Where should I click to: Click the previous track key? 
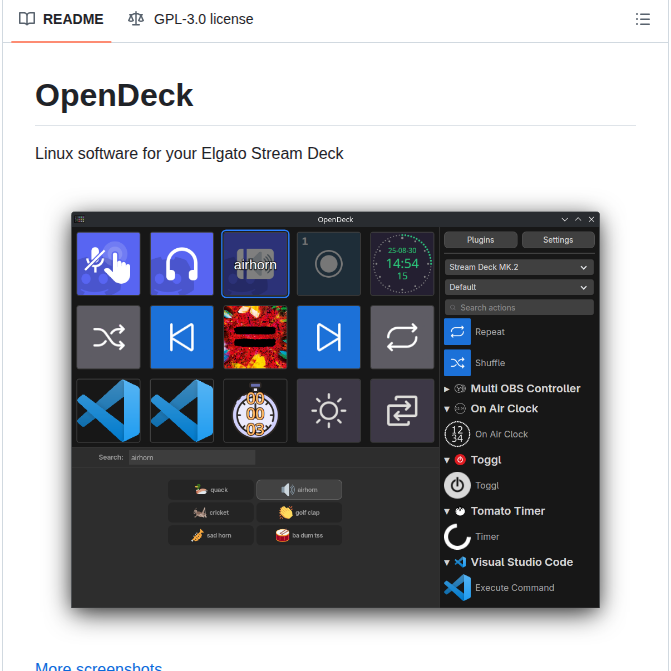tap(182, 337)
